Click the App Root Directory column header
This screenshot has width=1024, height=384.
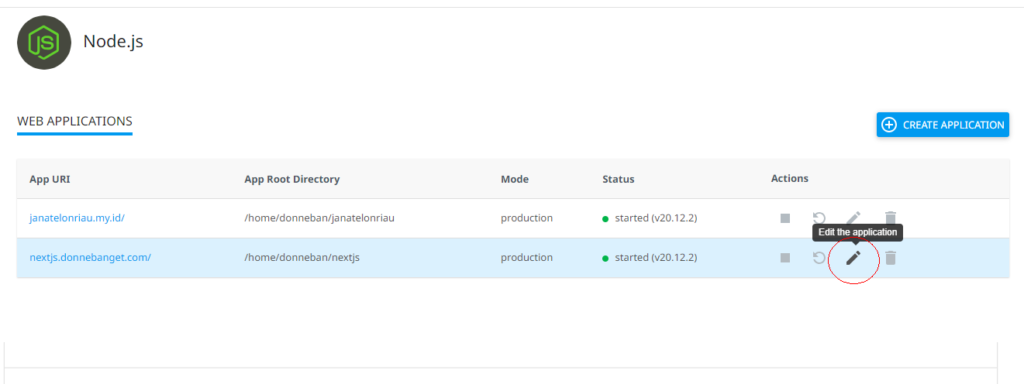pyautogui.click(x=292, y=179)
